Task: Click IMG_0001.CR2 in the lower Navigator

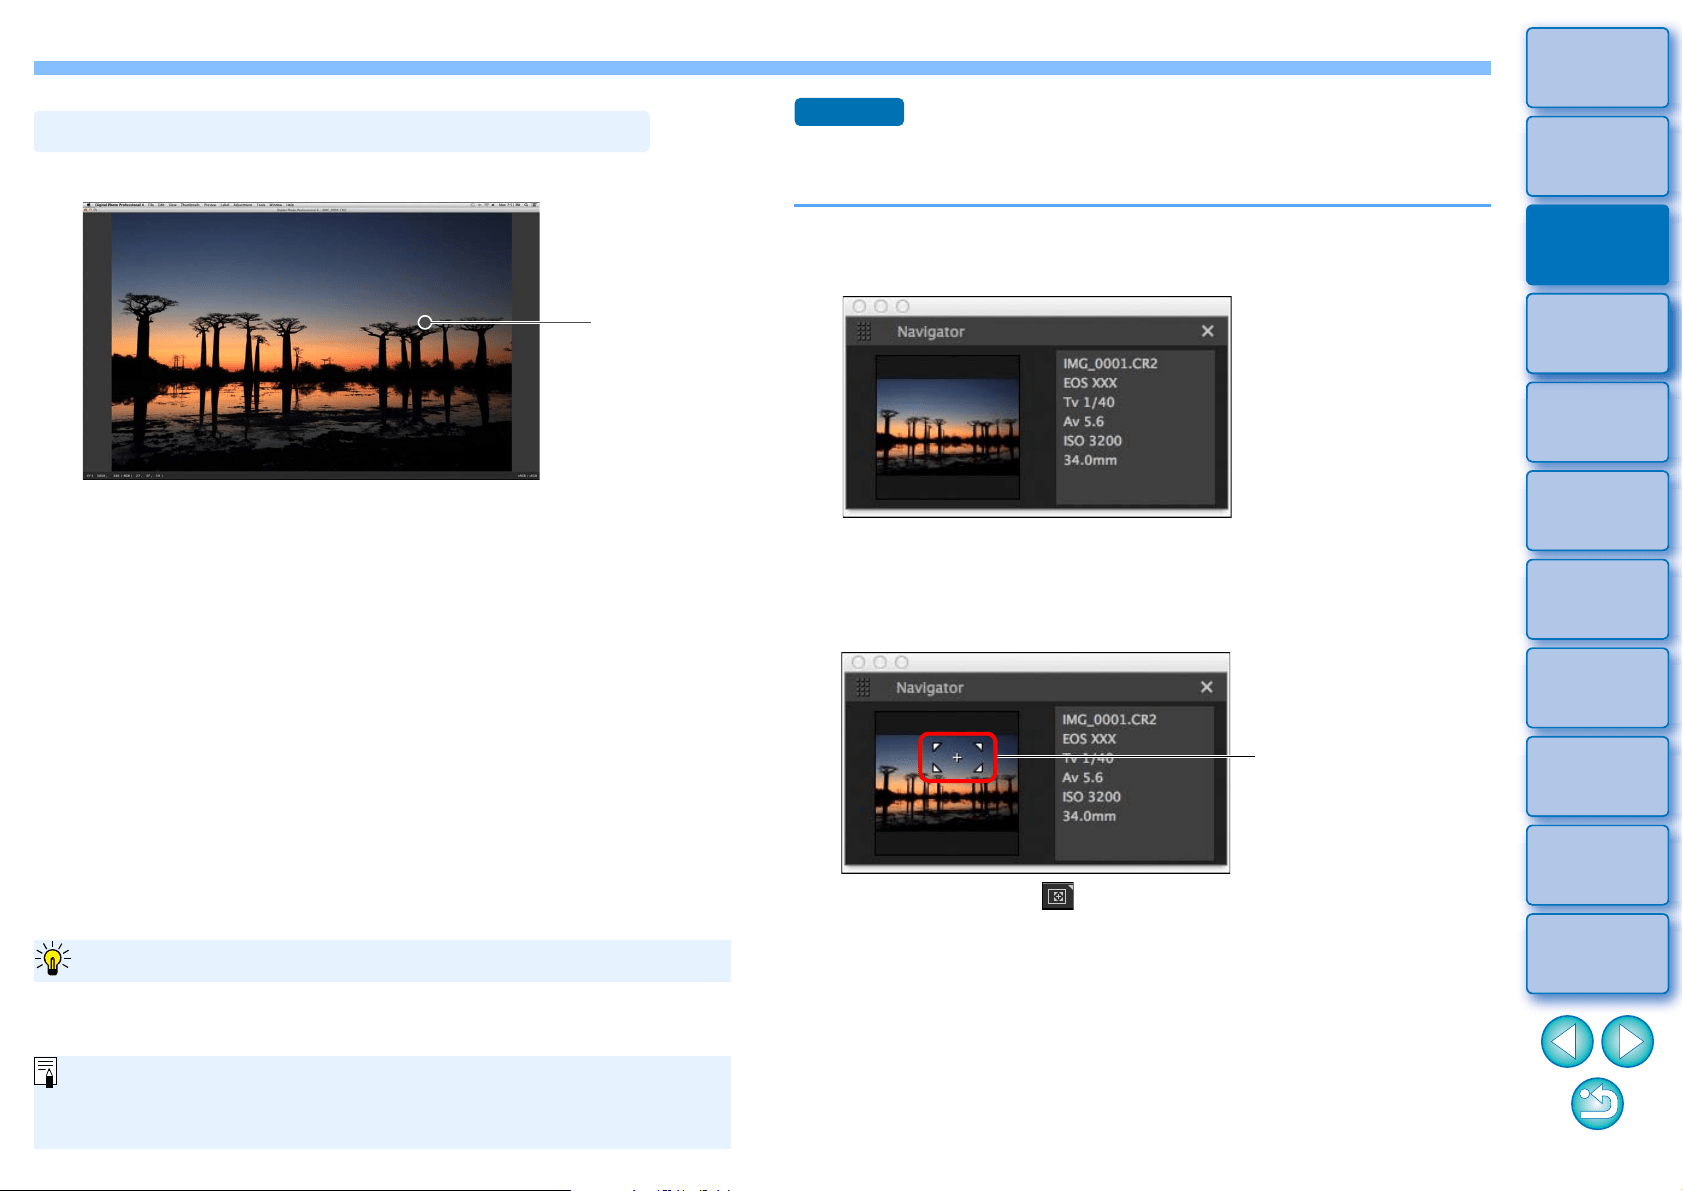Action: (x=1109, y=720)
